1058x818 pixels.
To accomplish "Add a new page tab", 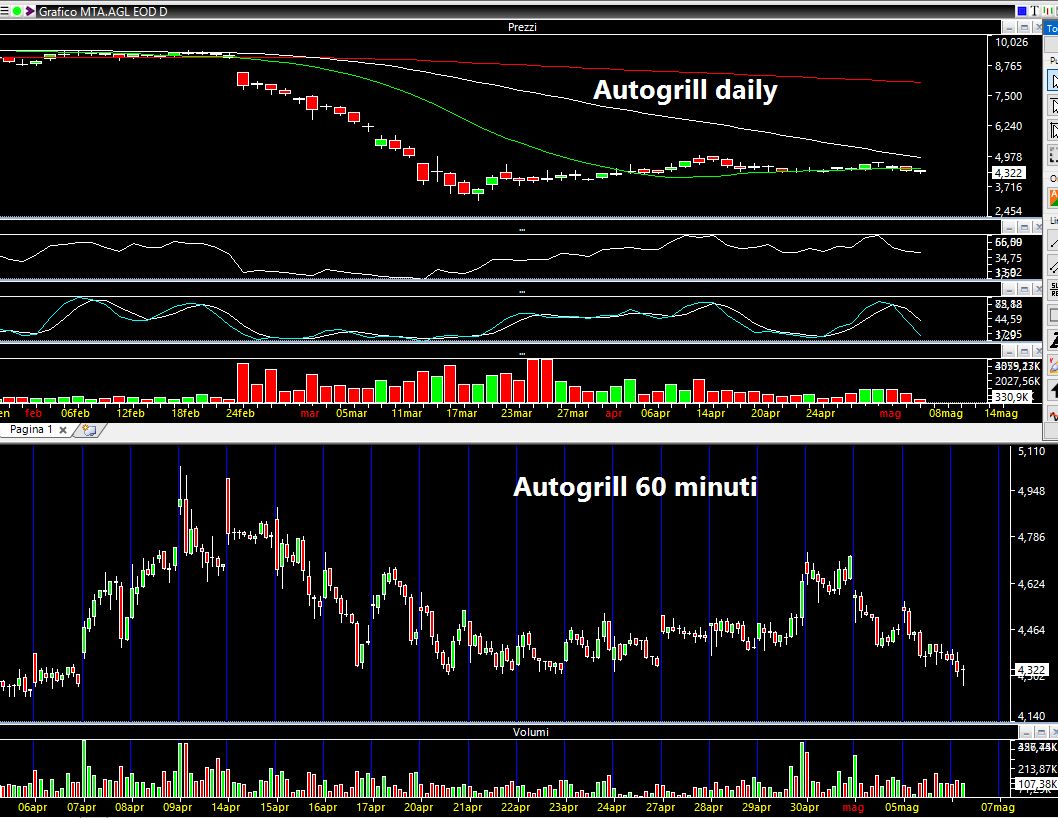I will pyautogui.click(x=89, y=430).
